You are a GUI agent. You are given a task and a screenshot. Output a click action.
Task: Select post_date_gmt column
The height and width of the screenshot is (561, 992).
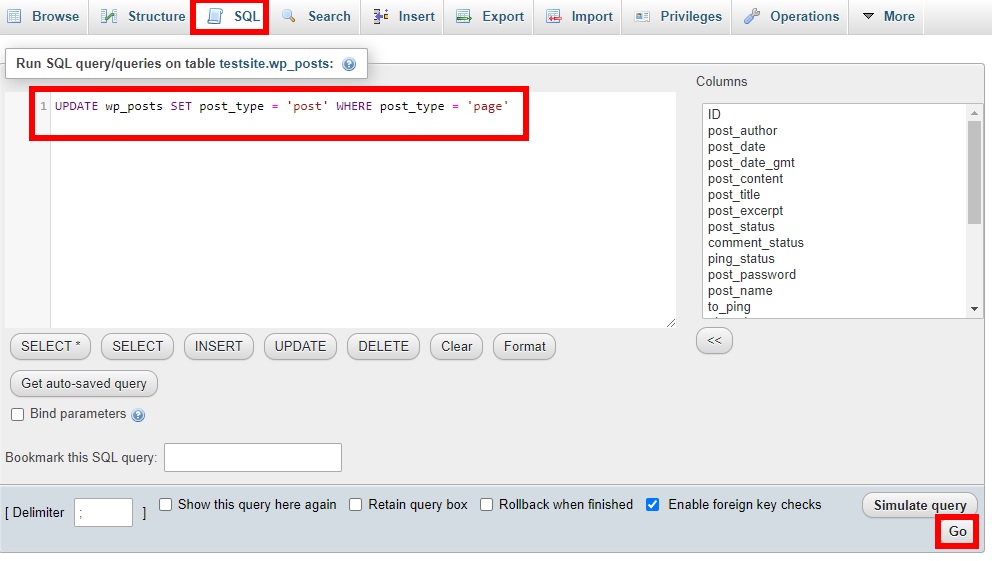[x=834, y=163]
